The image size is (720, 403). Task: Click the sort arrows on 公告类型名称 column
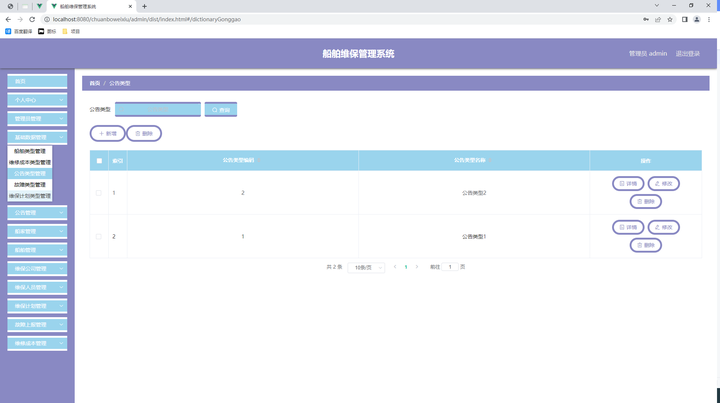490,160
